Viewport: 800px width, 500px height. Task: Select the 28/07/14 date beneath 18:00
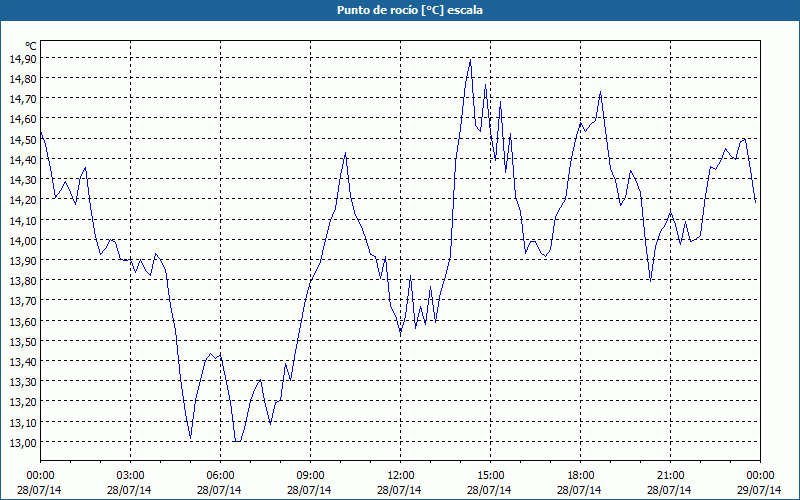(x=579, y=490)
